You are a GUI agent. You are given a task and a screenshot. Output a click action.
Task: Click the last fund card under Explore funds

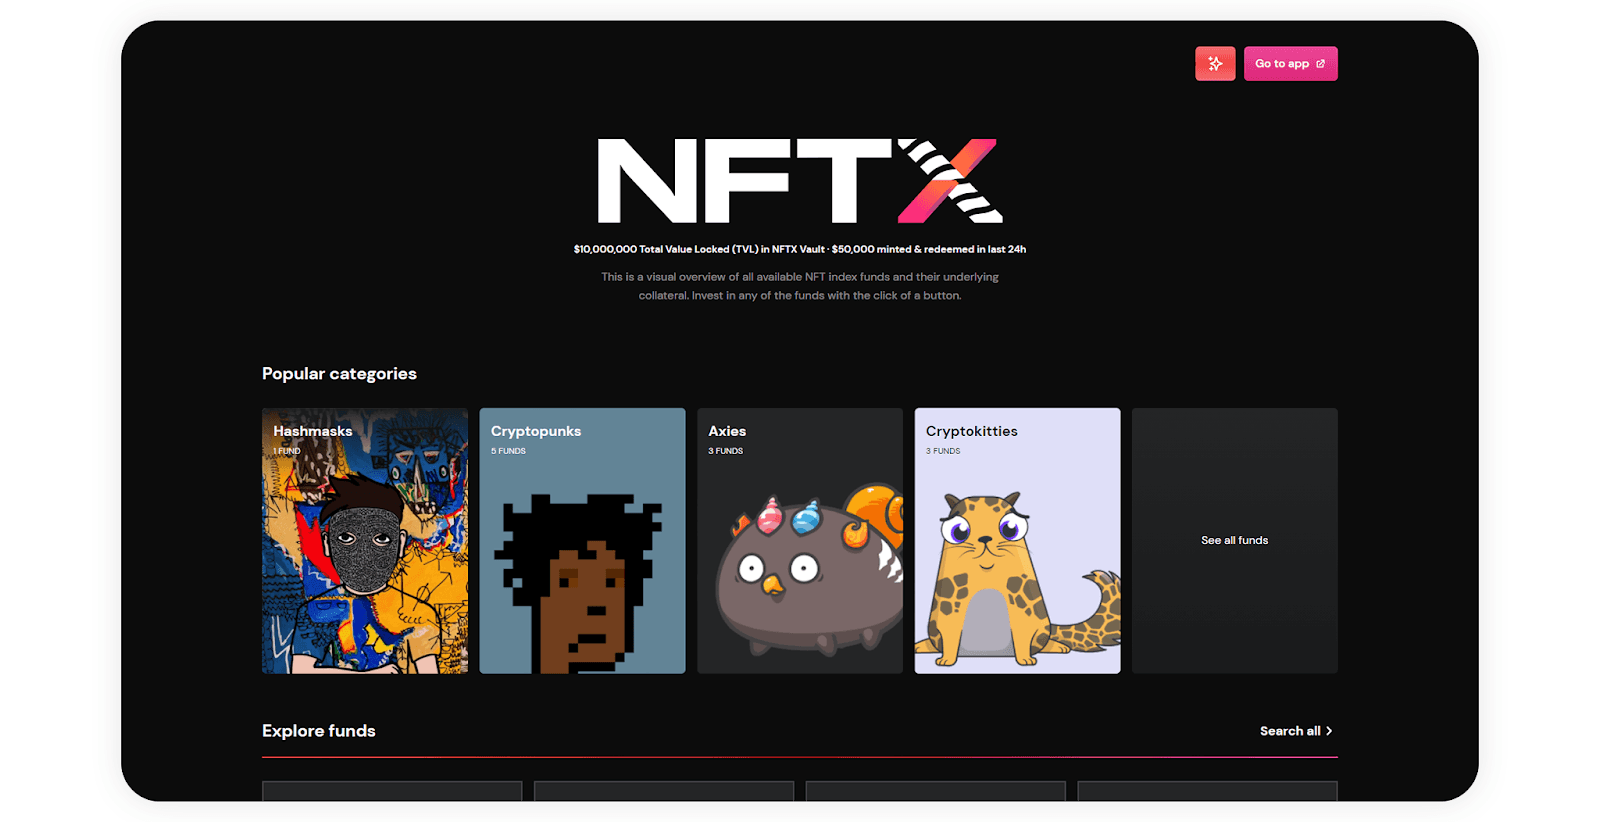(x=1207, y=791)
